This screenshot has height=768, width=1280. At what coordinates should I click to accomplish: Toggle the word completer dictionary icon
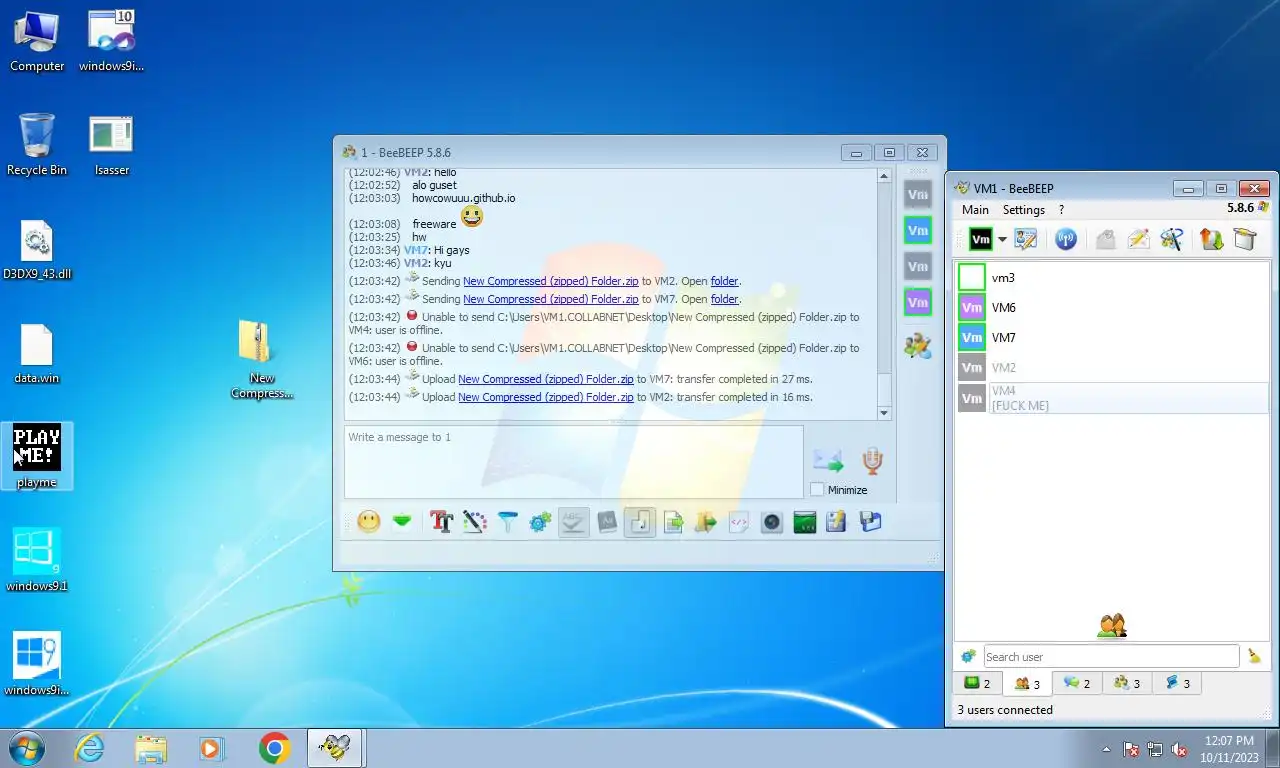(x=607, y=522)
